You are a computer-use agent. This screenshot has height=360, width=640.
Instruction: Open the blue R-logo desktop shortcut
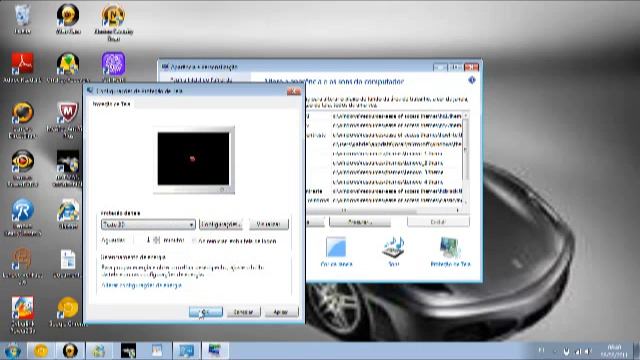point(22,217)
